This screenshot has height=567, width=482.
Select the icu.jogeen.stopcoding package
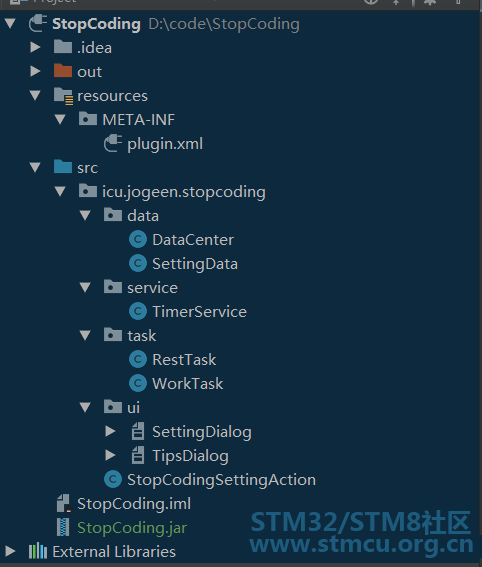[184, 192]
